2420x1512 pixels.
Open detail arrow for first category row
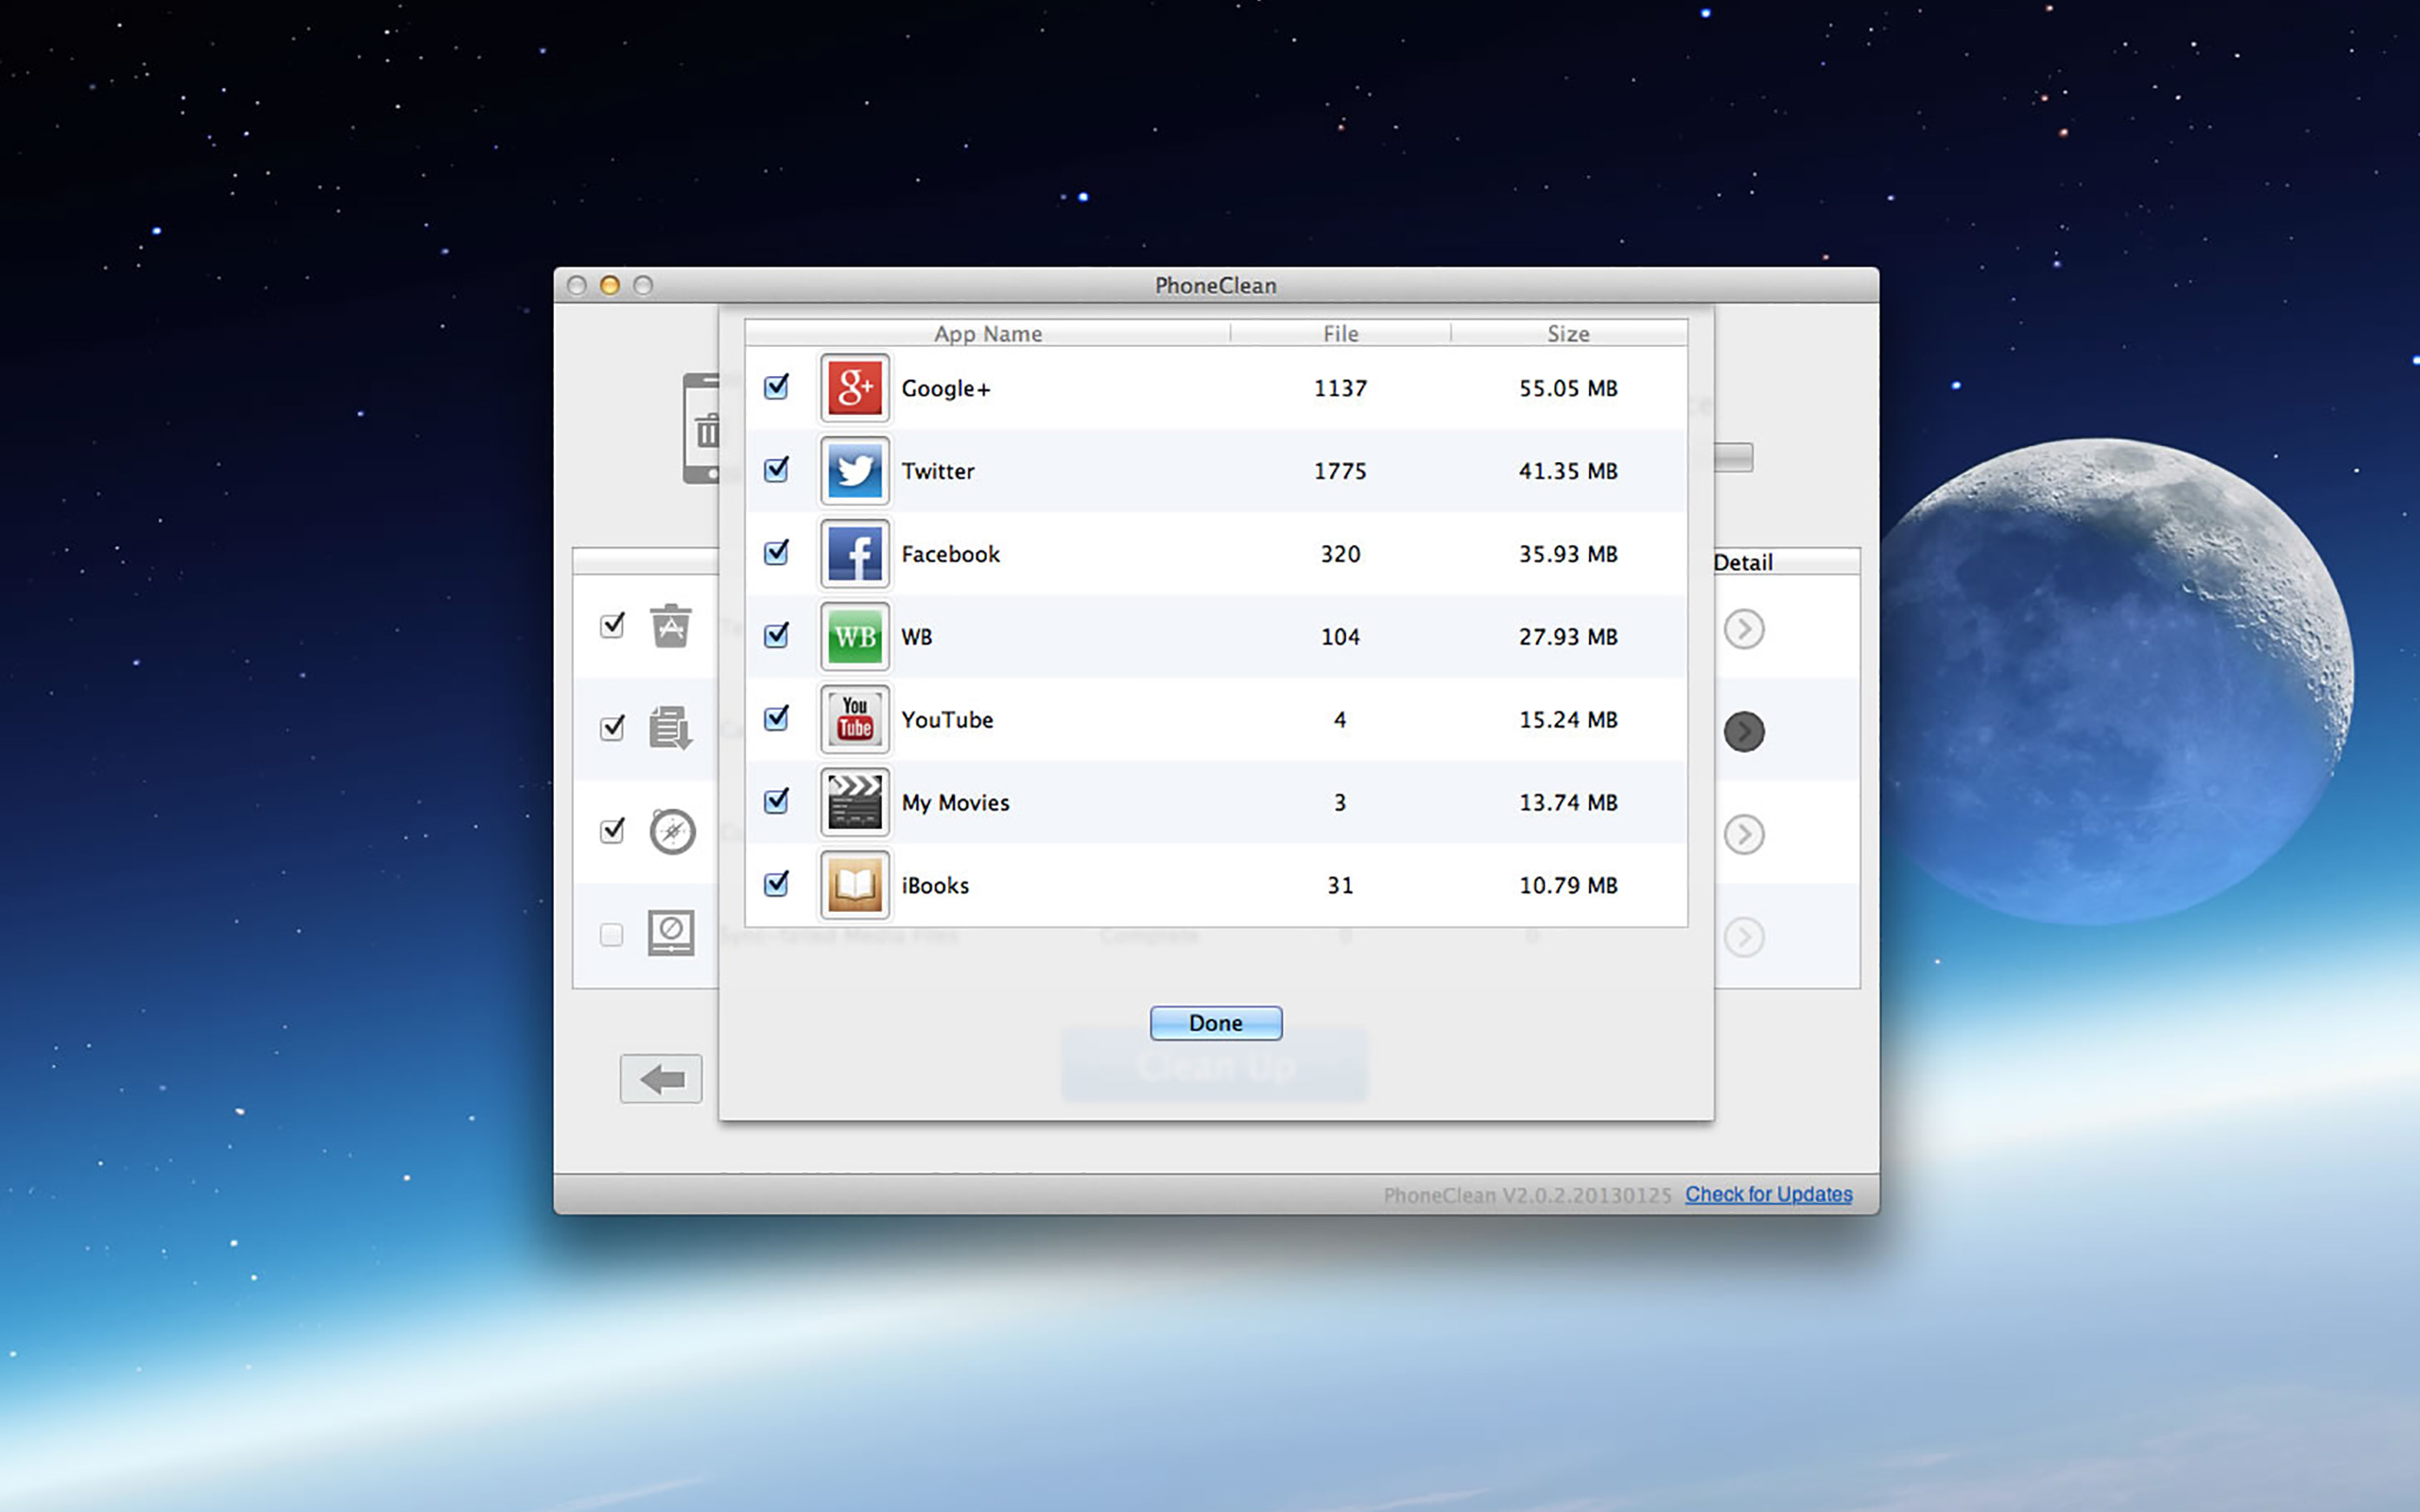coord(1744,629)
